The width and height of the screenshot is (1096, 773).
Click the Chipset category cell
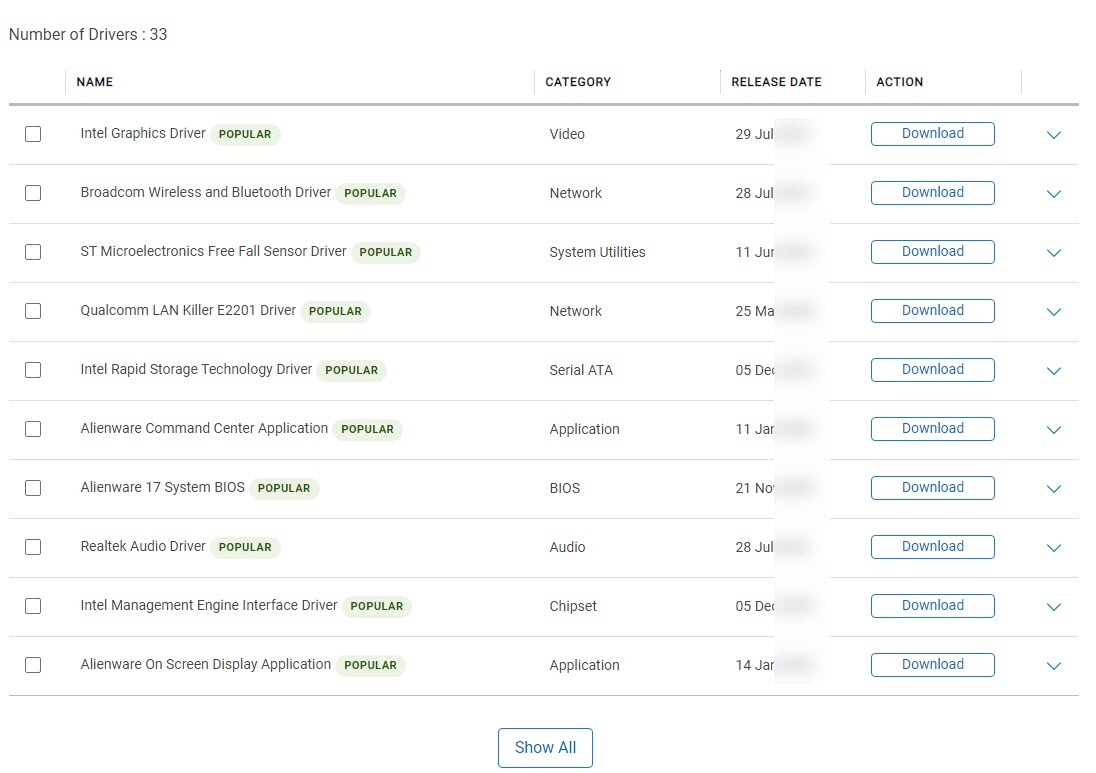(573, 607)
